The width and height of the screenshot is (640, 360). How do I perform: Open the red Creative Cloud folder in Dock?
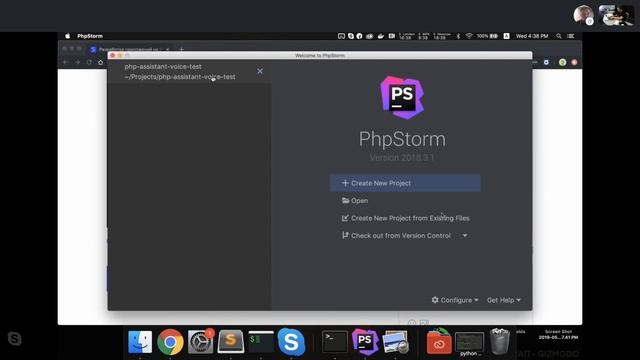click(439, 342)
